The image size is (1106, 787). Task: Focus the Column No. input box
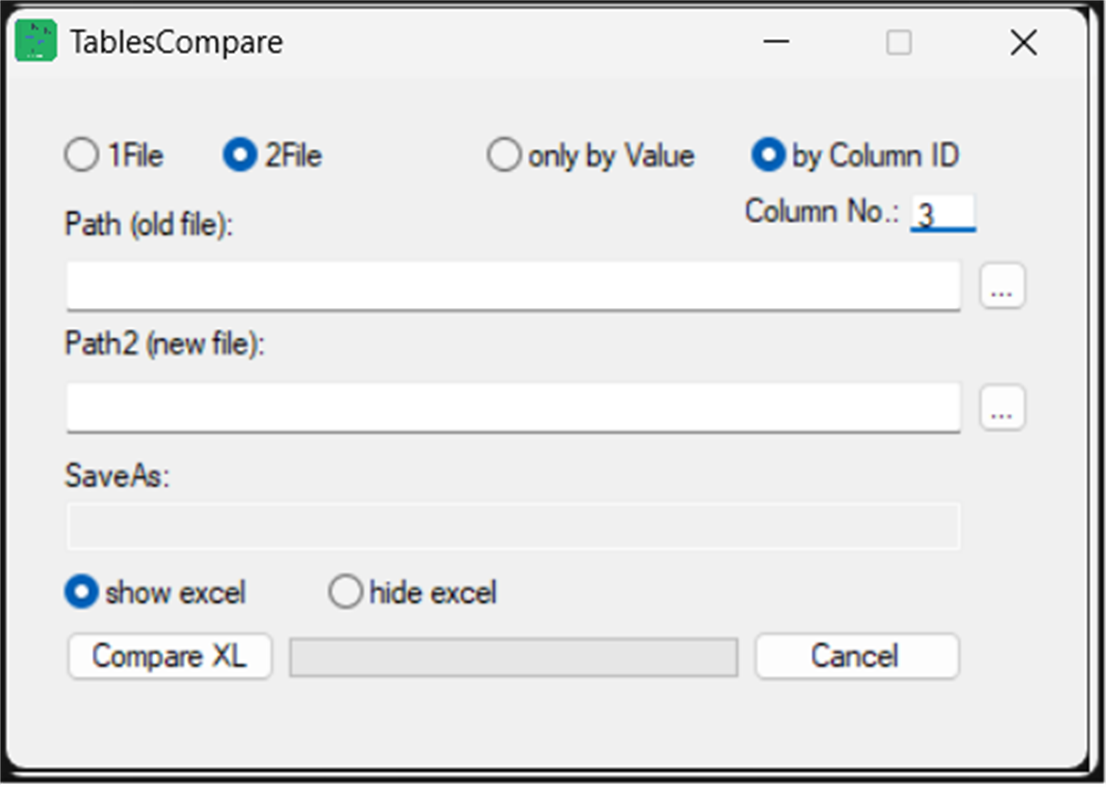[x=943, y=214]
